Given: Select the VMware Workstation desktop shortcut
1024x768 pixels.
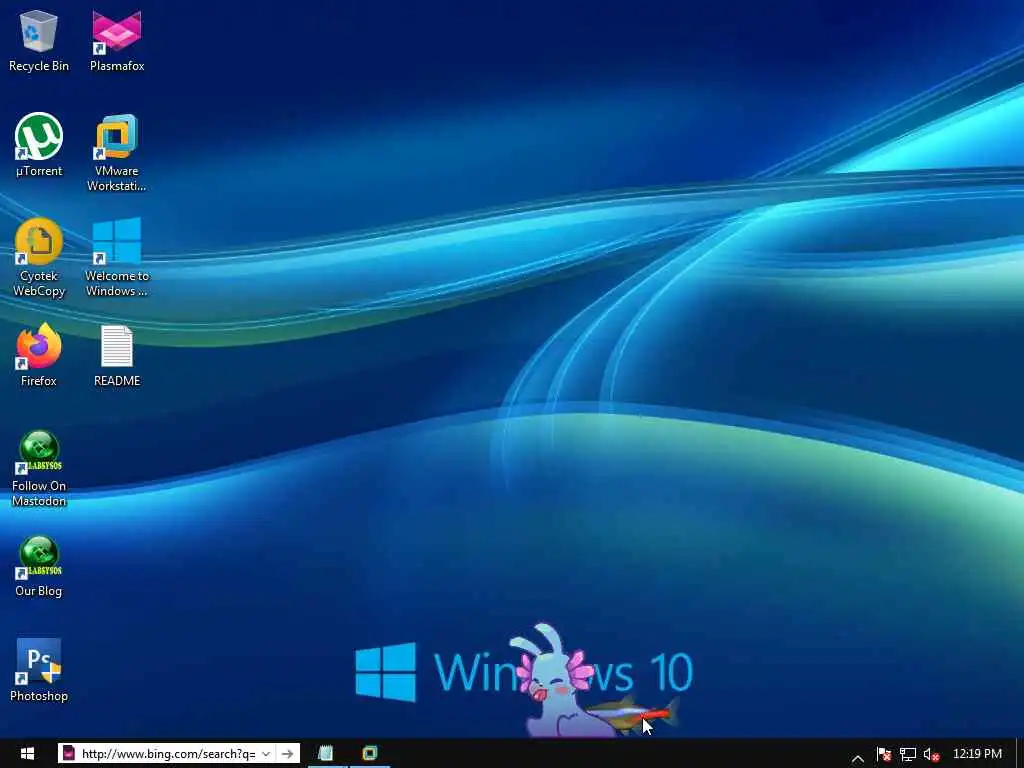Looking at the screenshot, I should click(116, 153).
